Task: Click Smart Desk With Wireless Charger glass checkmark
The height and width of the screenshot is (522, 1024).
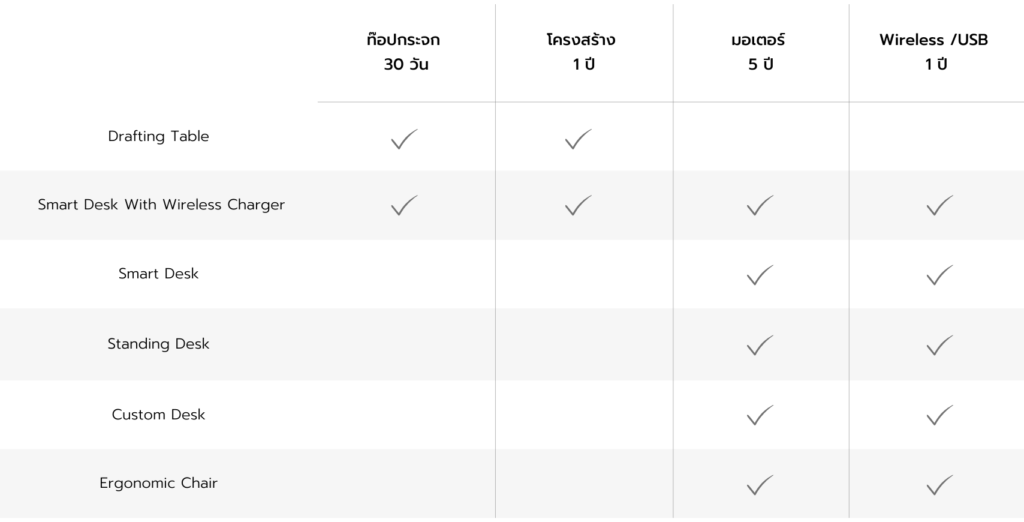Action: pyautogui.click(x=404, y=206)
